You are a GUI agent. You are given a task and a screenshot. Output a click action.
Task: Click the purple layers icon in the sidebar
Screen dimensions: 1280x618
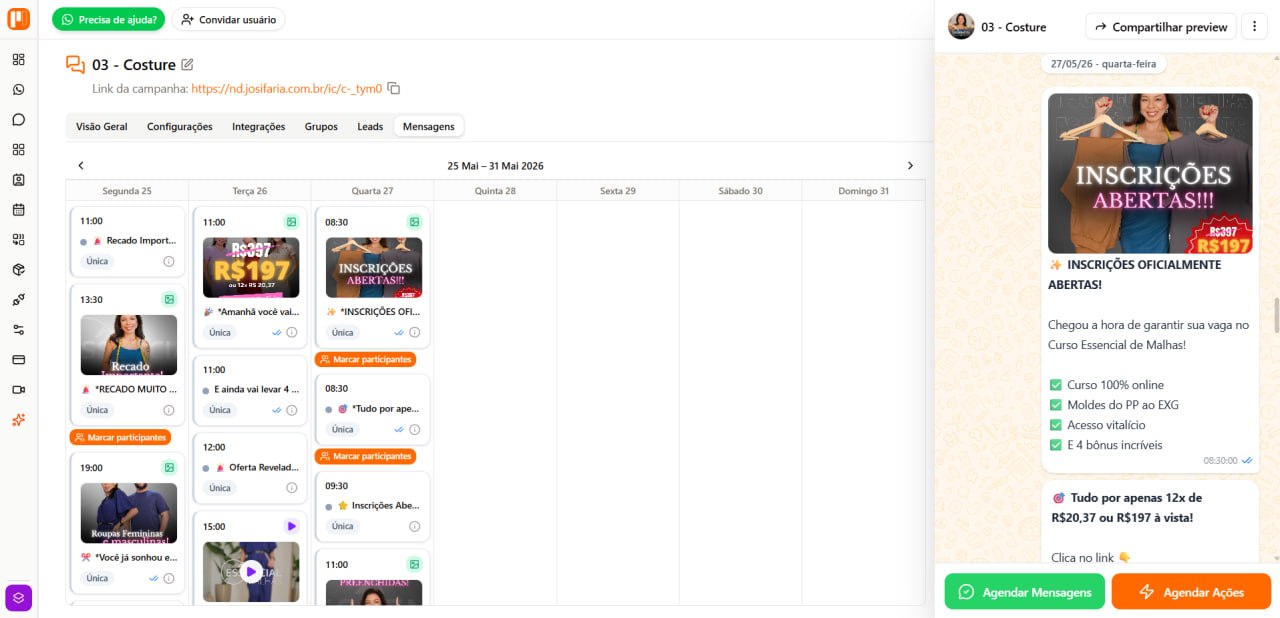pyautogui.click(x=19, y=598)
